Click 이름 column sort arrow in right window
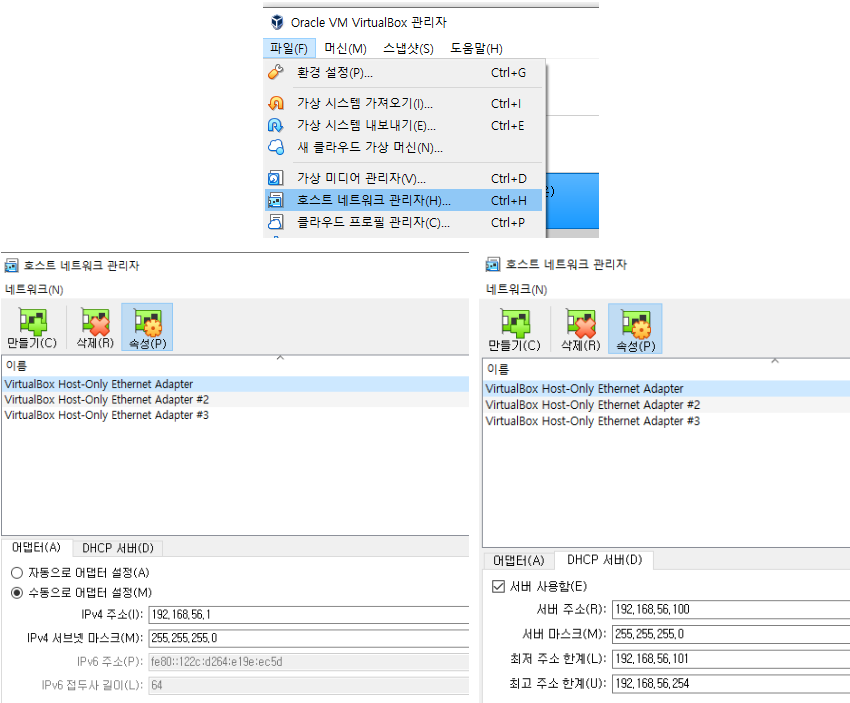Image resolution: width=850 pixels, height=703 pixels. point(775,360)
